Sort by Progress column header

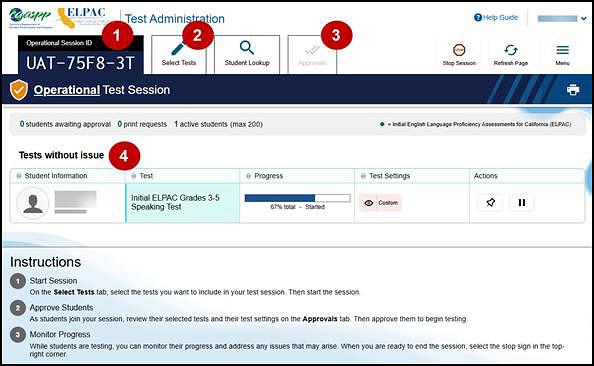click(264, 176)
